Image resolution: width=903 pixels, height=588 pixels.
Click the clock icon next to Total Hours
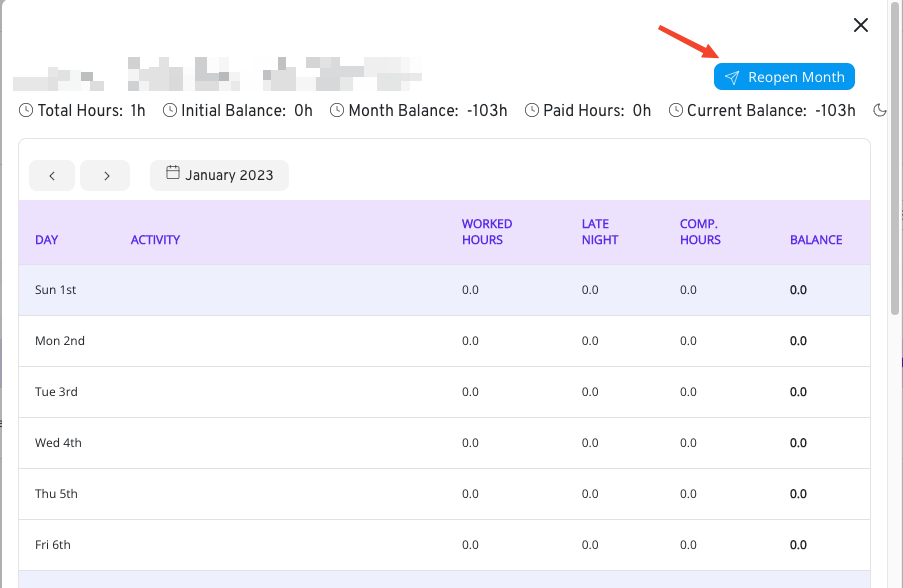pos(26,110)
